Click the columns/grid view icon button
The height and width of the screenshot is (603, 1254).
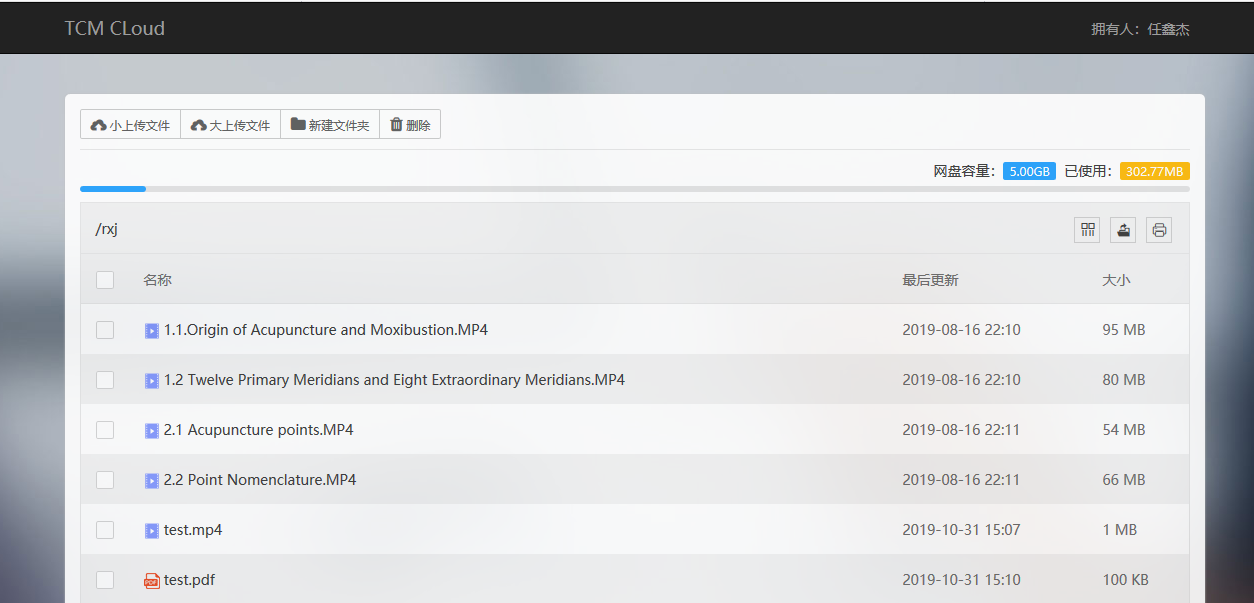click(1087, 230)
